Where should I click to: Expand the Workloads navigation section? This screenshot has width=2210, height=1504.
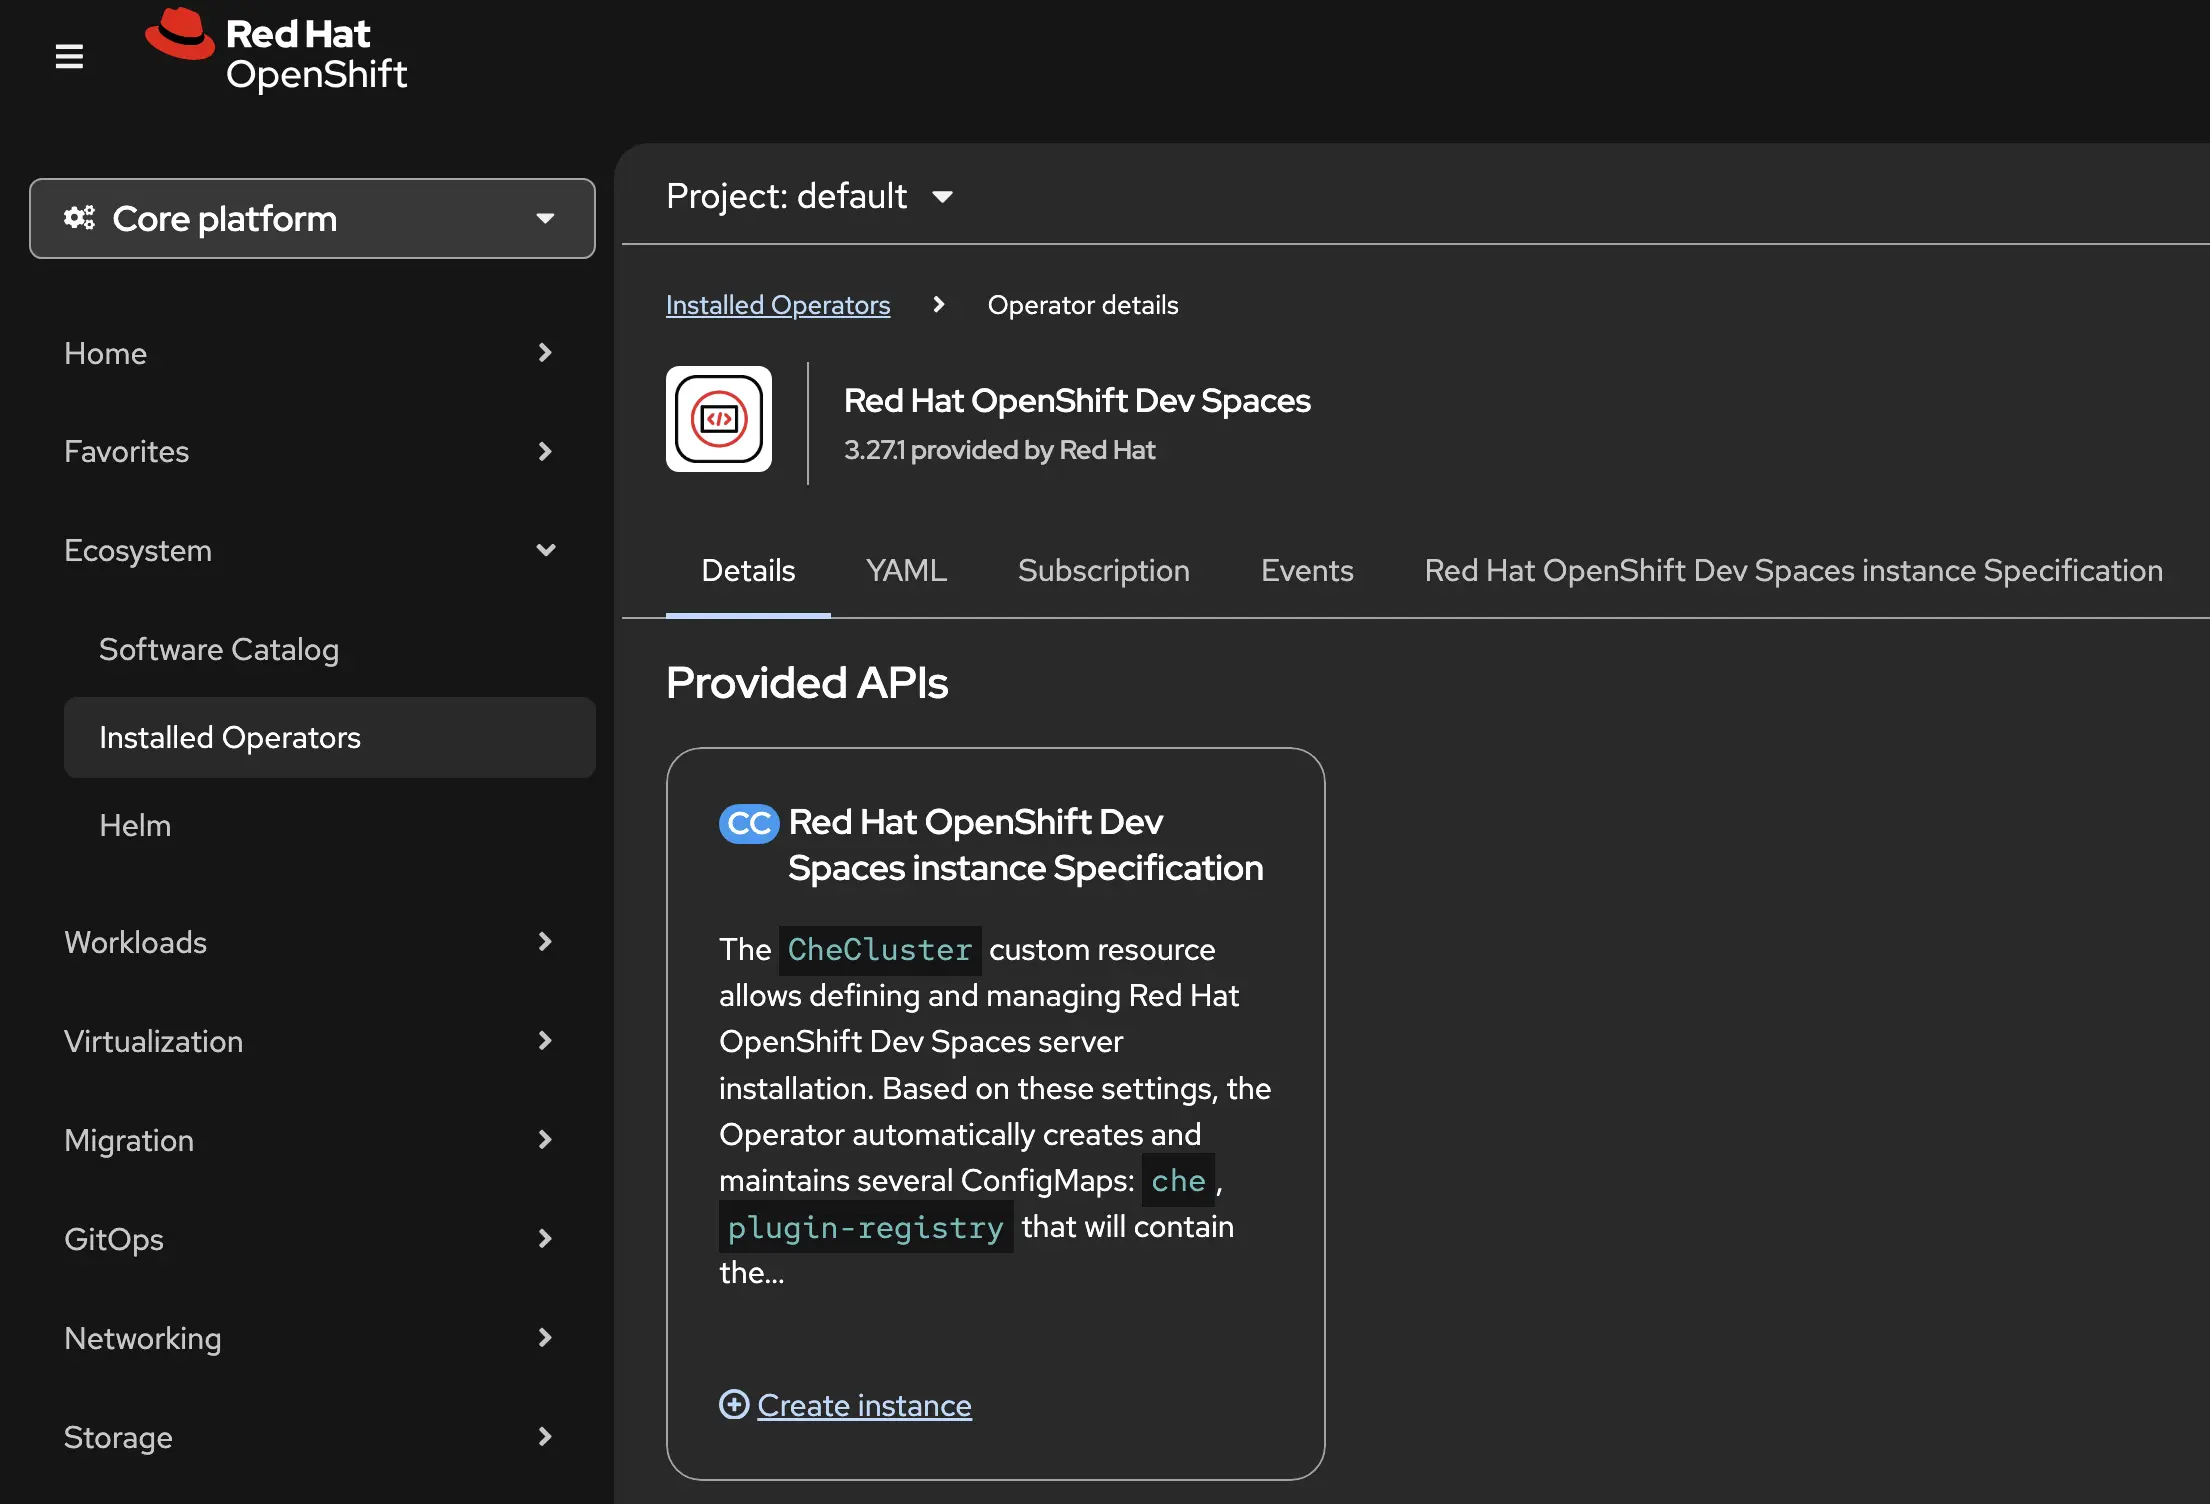(312, 943)
